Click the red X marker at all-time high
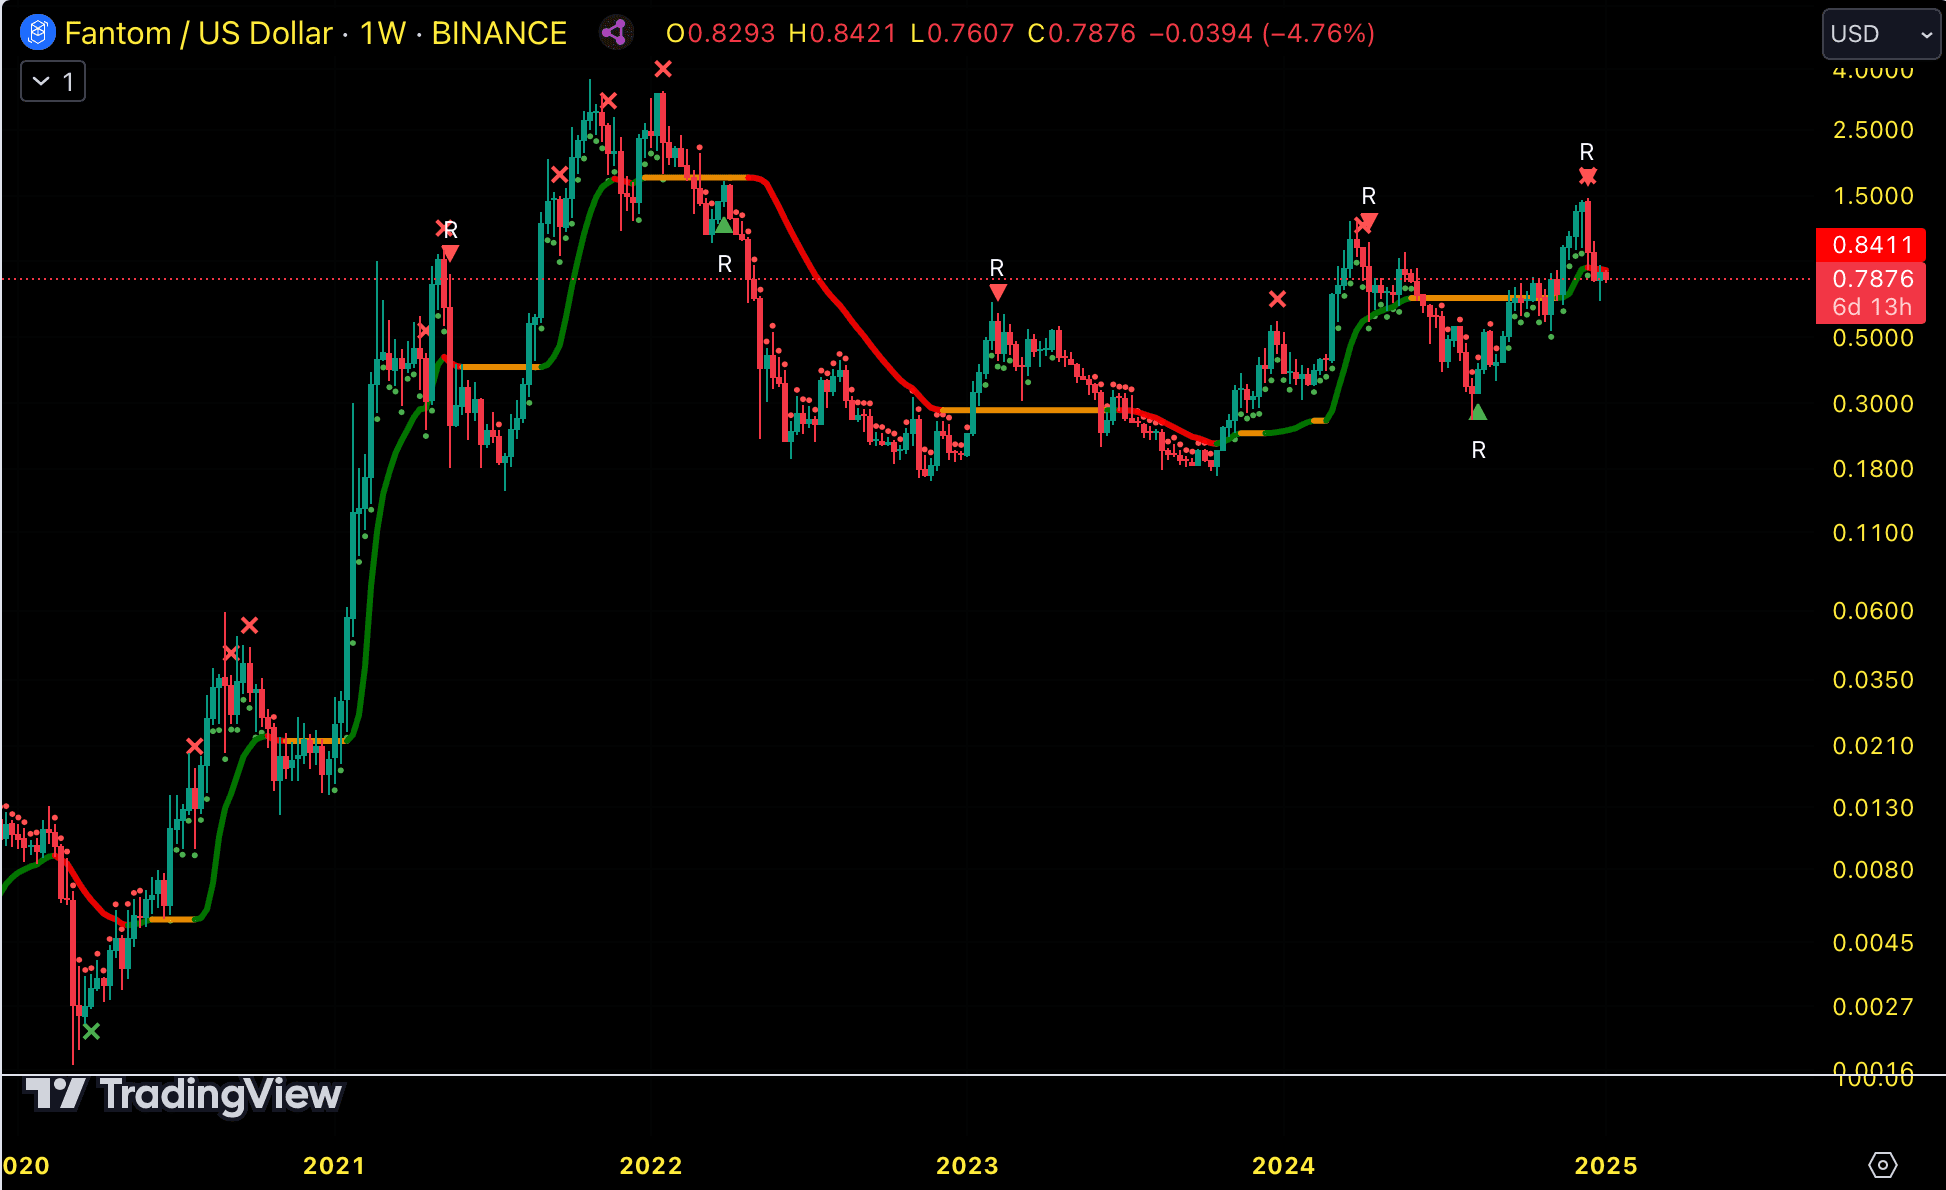1946x1190 pixels. (x=663, y=69)
